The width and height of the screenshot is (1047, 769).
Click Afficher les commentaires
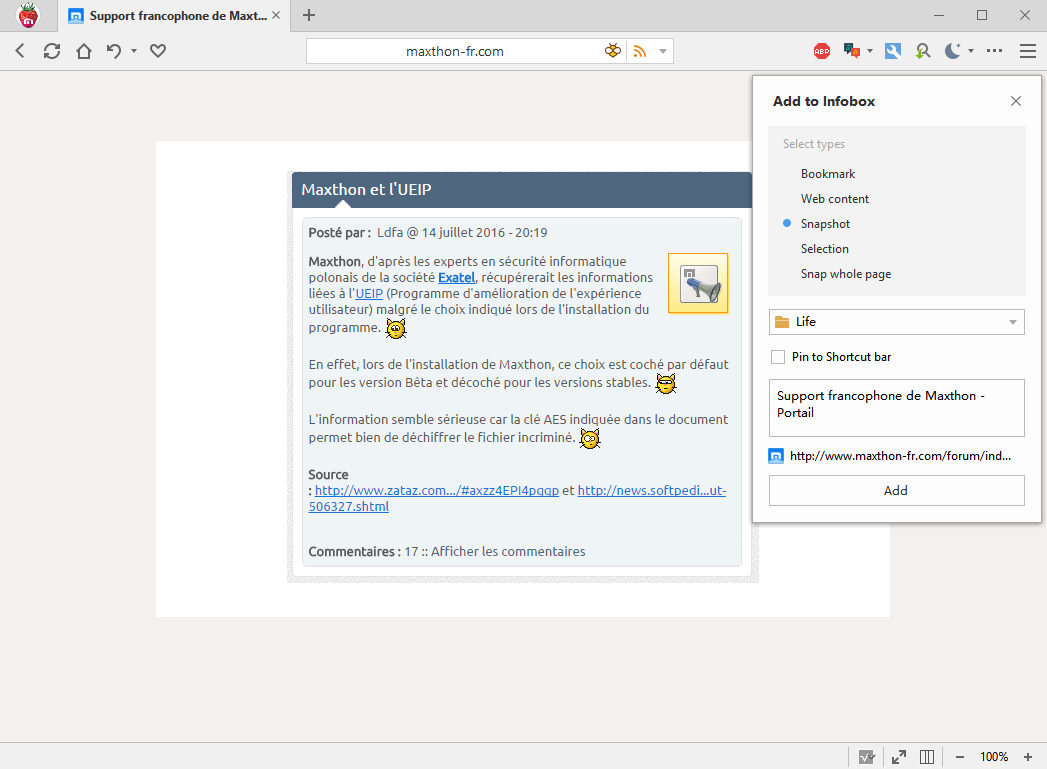tap(508, 551)
